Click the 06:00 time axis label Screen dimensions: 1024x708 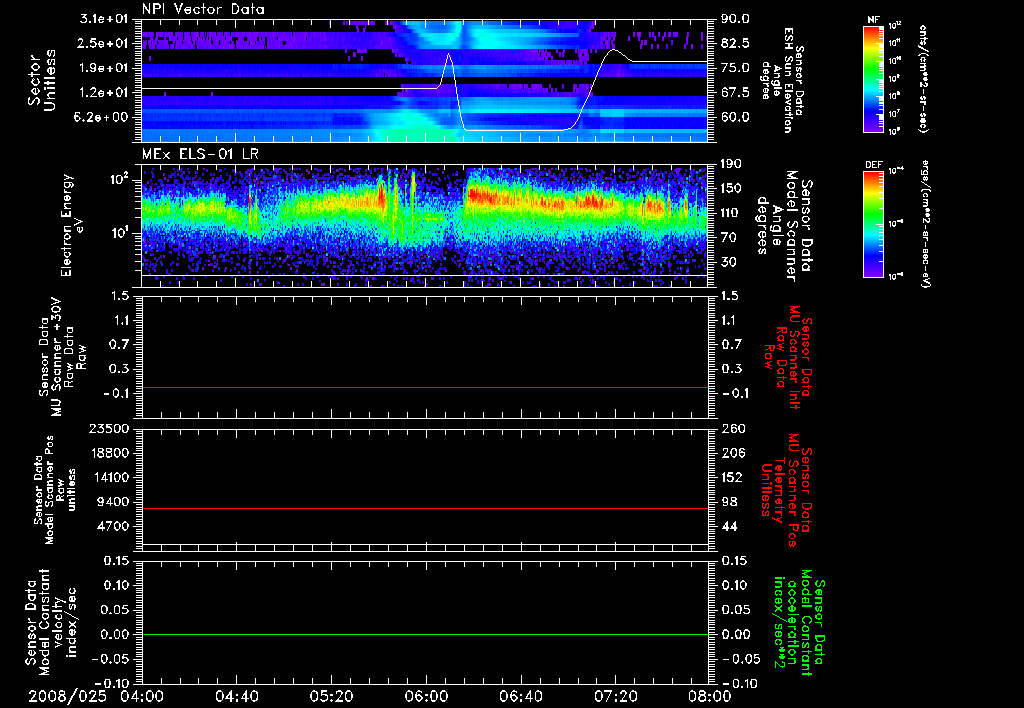[425, 697]
